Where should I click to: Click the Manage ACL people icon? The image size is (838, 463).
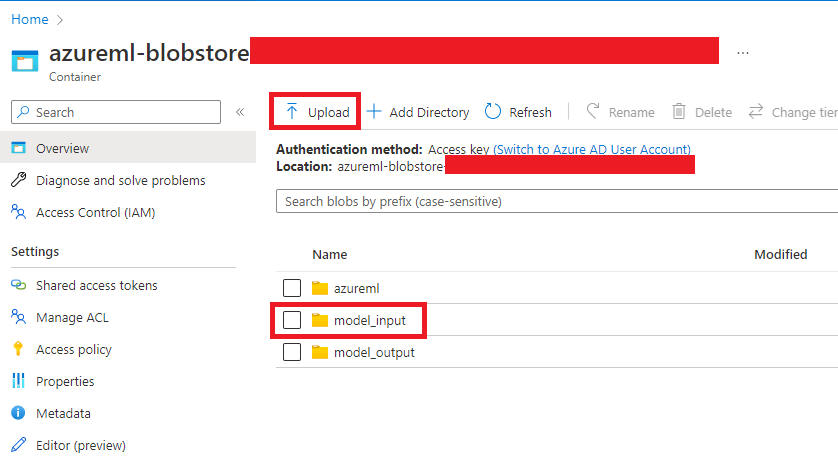[x=19, y=317]
